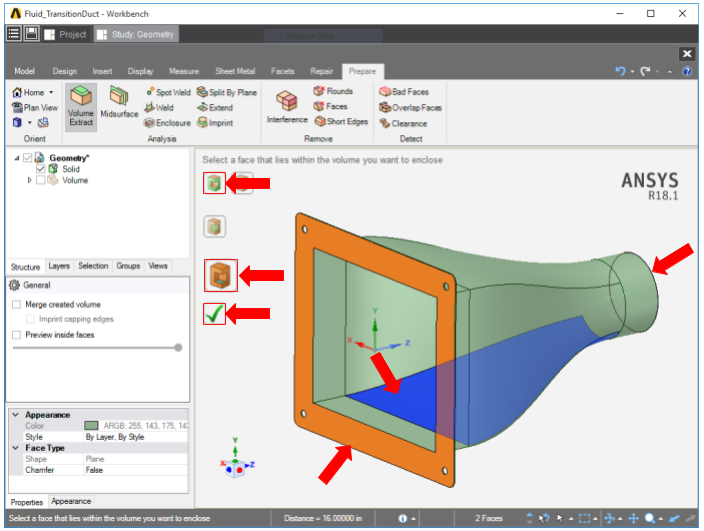Select the Rounds removal tool
The image size is (704, 531).
tap(333, 91)
